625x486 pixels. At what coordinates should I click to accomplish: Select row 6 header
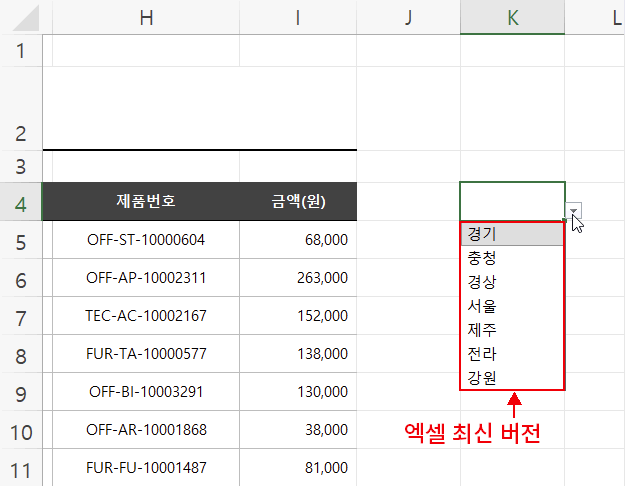(21, 277)
